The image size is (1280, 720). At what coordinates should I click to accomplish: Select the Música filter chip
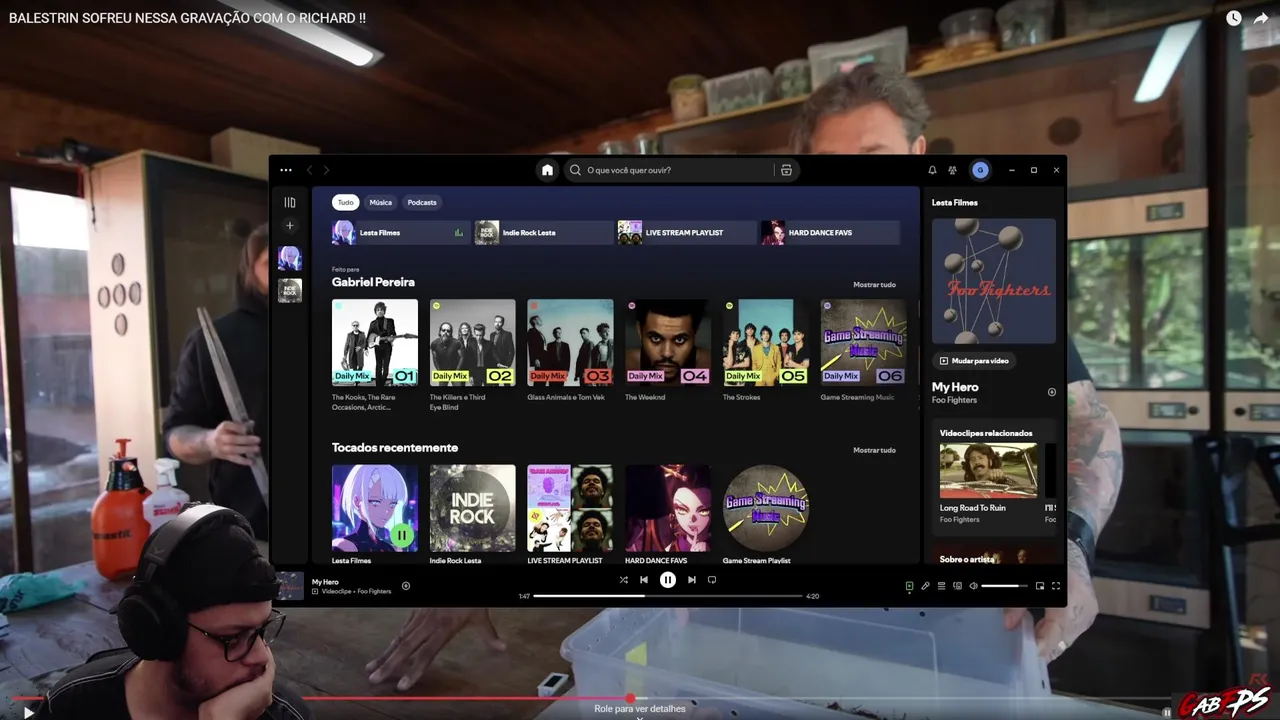381,202
